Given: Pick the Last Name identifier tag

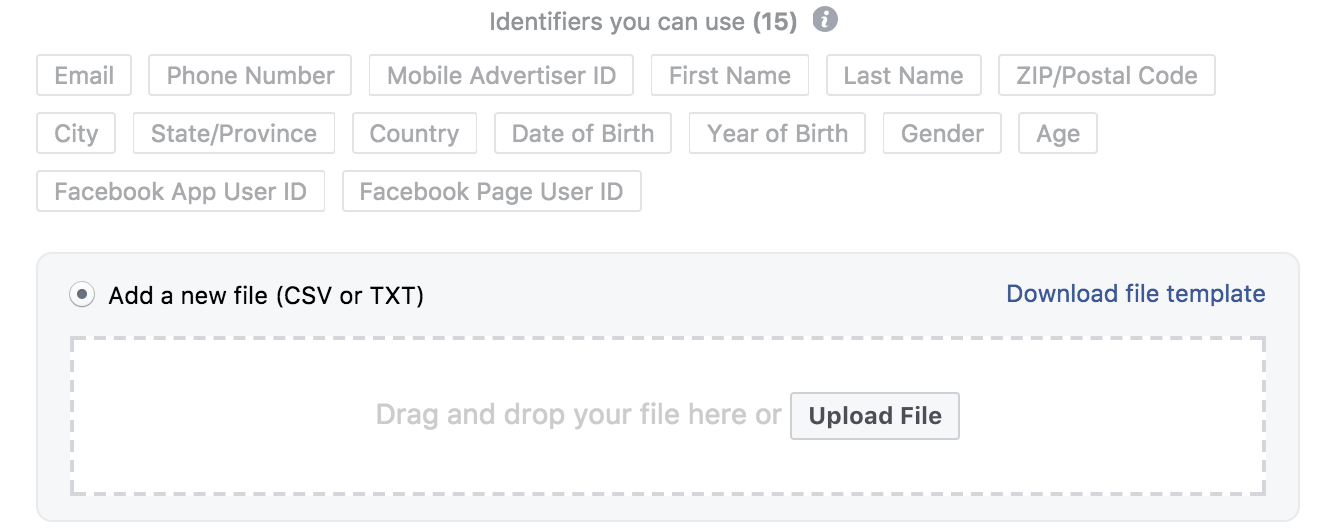Looking at the screenshot, I should (x=903, y=75).
